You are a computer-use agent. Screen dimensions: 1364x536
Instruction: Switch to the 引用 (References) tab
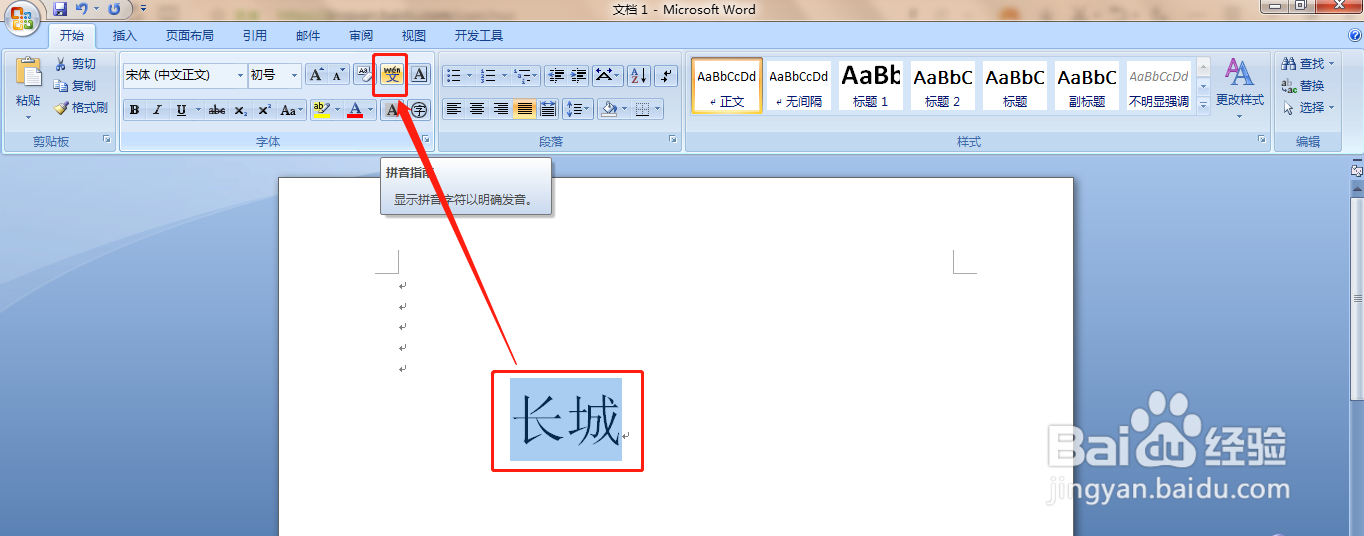point(254,36)
